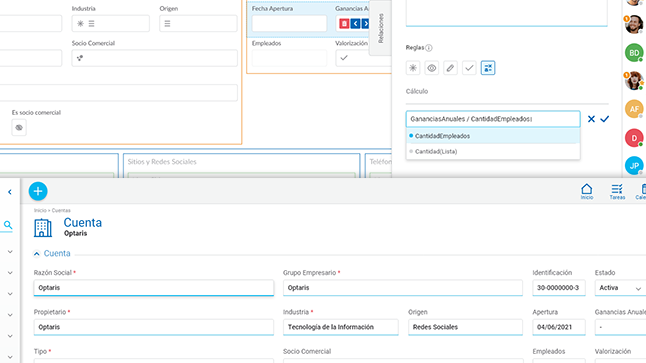
Task: Open the Estado Activa dropdown
Action: tap(620, 288)
